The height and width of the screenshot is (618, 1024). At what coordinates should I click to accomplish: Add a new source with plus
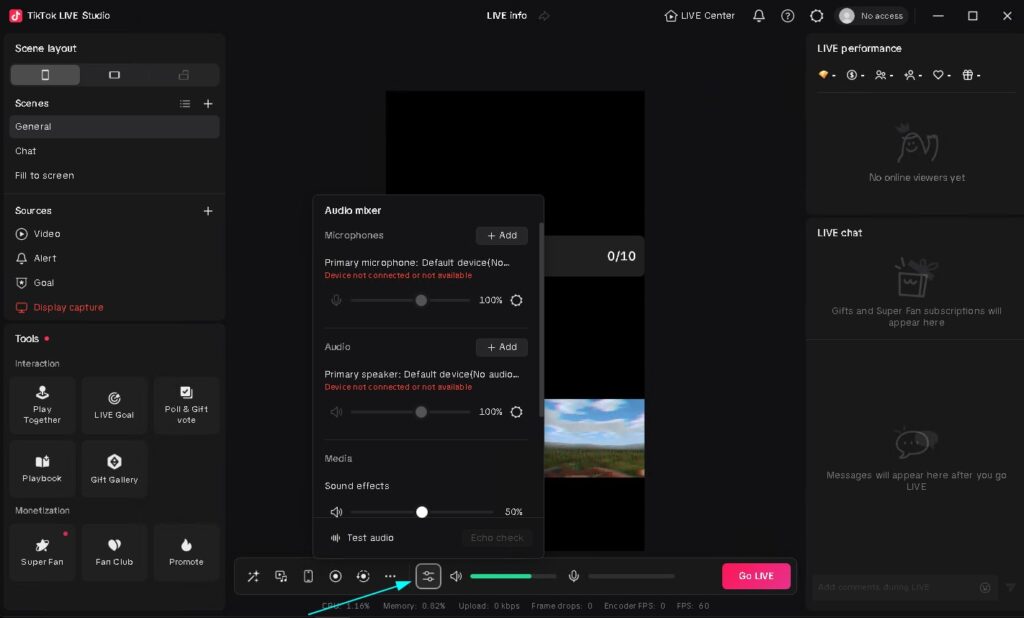pyautogui.click(x=208, y=211)
